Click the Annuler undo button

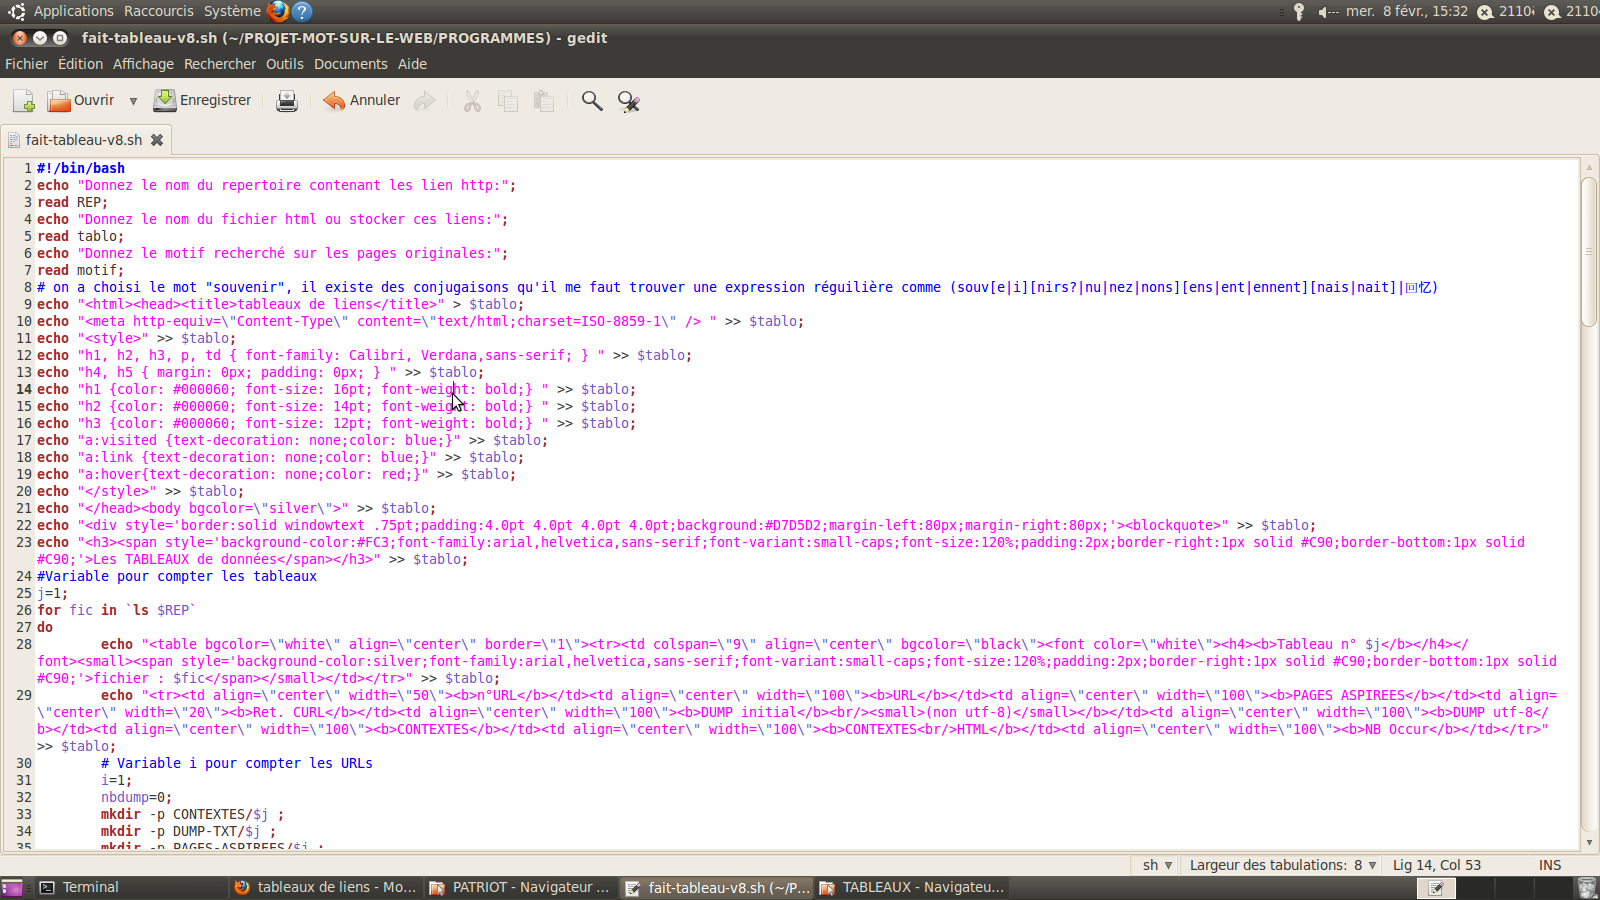tap(362, 101)
